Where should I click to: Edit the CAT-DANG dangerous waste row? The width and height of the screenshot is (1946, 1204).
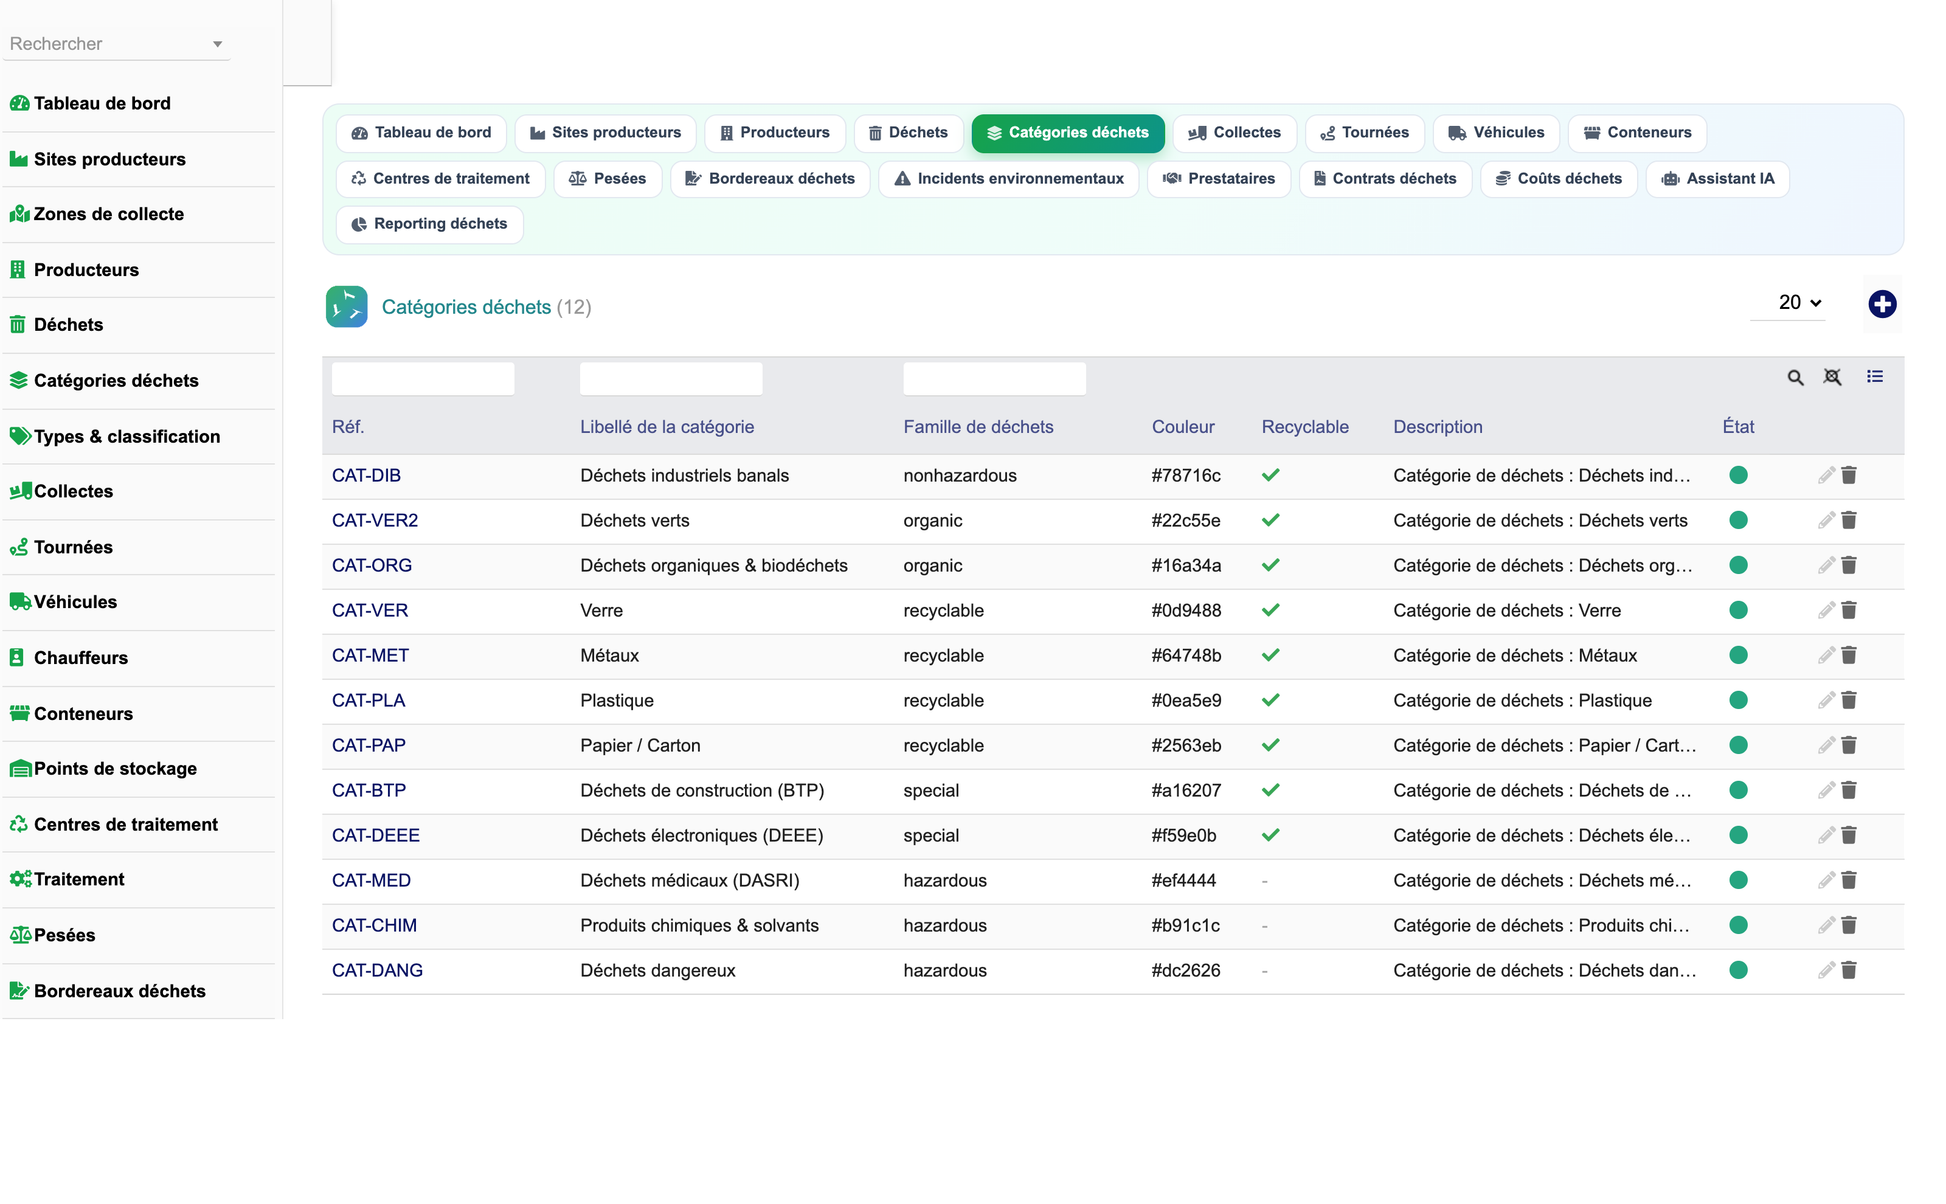1826,970
